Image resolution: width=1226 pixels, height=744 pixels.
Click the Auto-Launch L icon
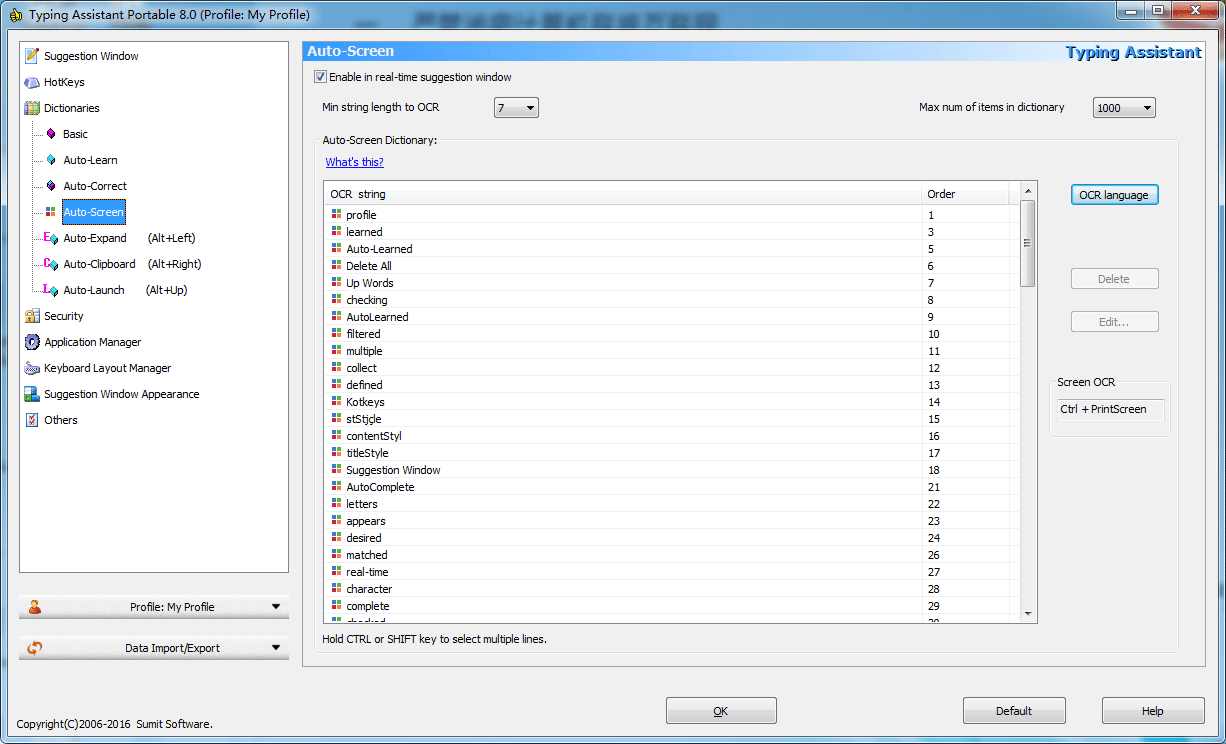[50, 290]
